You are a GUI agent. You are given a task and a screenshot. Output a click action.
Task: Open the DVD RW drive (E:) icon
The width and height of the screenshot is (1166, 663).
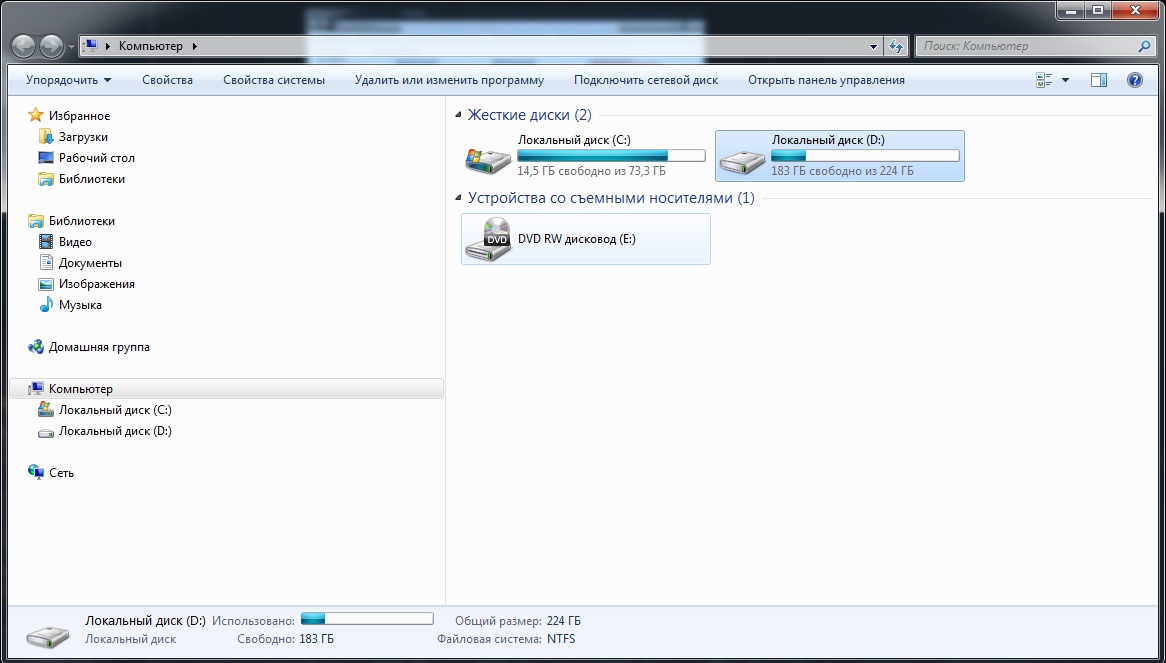(x=487, y=240)
